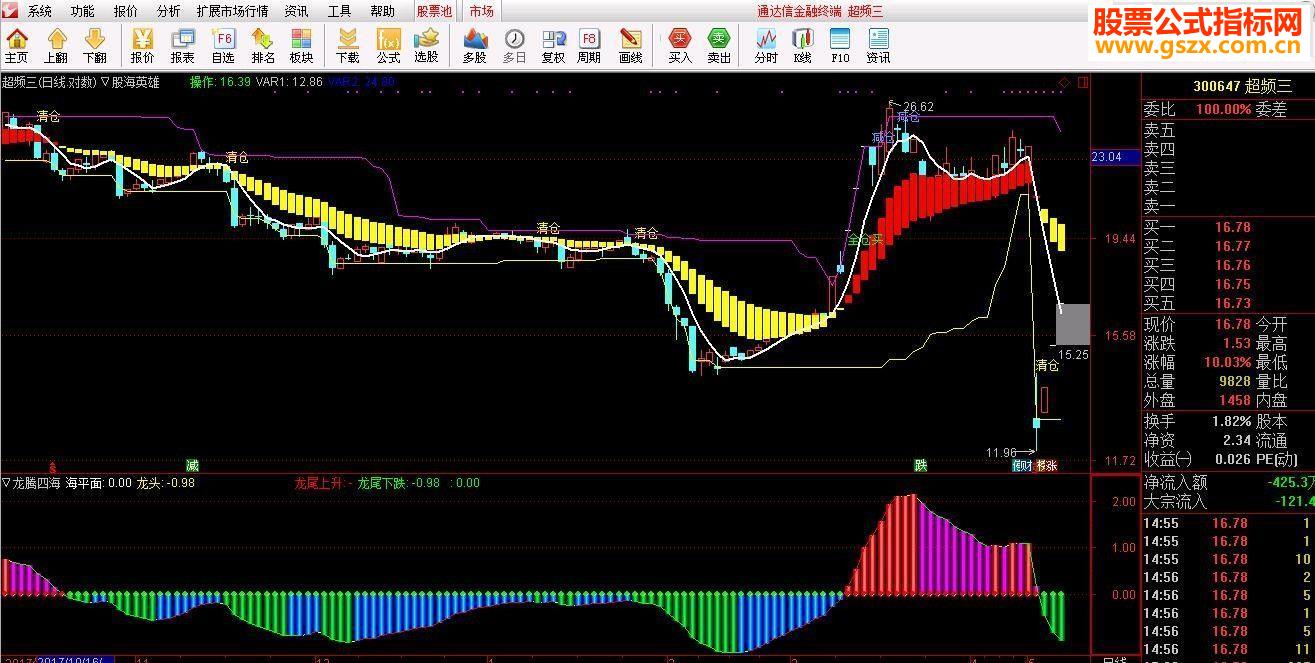Open the 选股 stock screener icon
1315x663 pixels.
point(426,46)
